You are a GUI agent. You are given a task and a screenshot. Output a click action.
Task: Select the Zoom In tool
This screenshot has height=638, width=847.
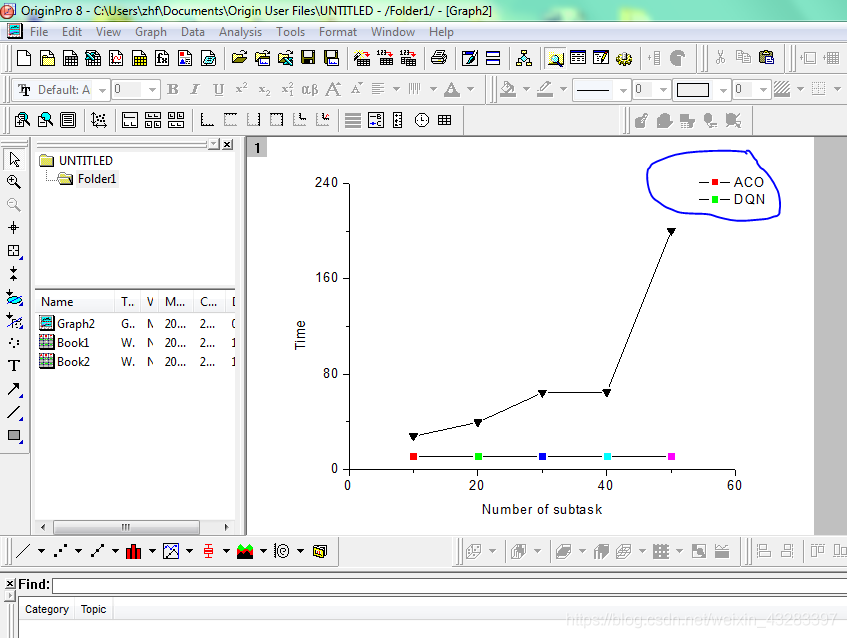click(x=14, y=182)
